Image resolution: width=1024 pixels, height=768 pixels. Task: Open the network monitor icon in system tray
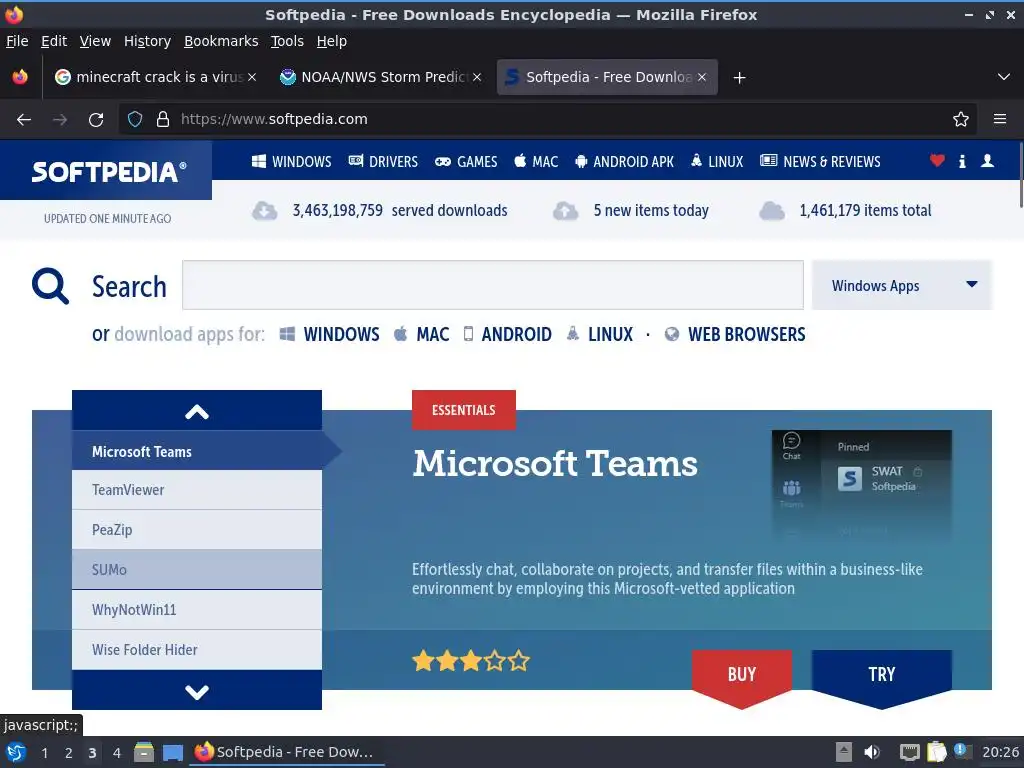tap(909, 753)
